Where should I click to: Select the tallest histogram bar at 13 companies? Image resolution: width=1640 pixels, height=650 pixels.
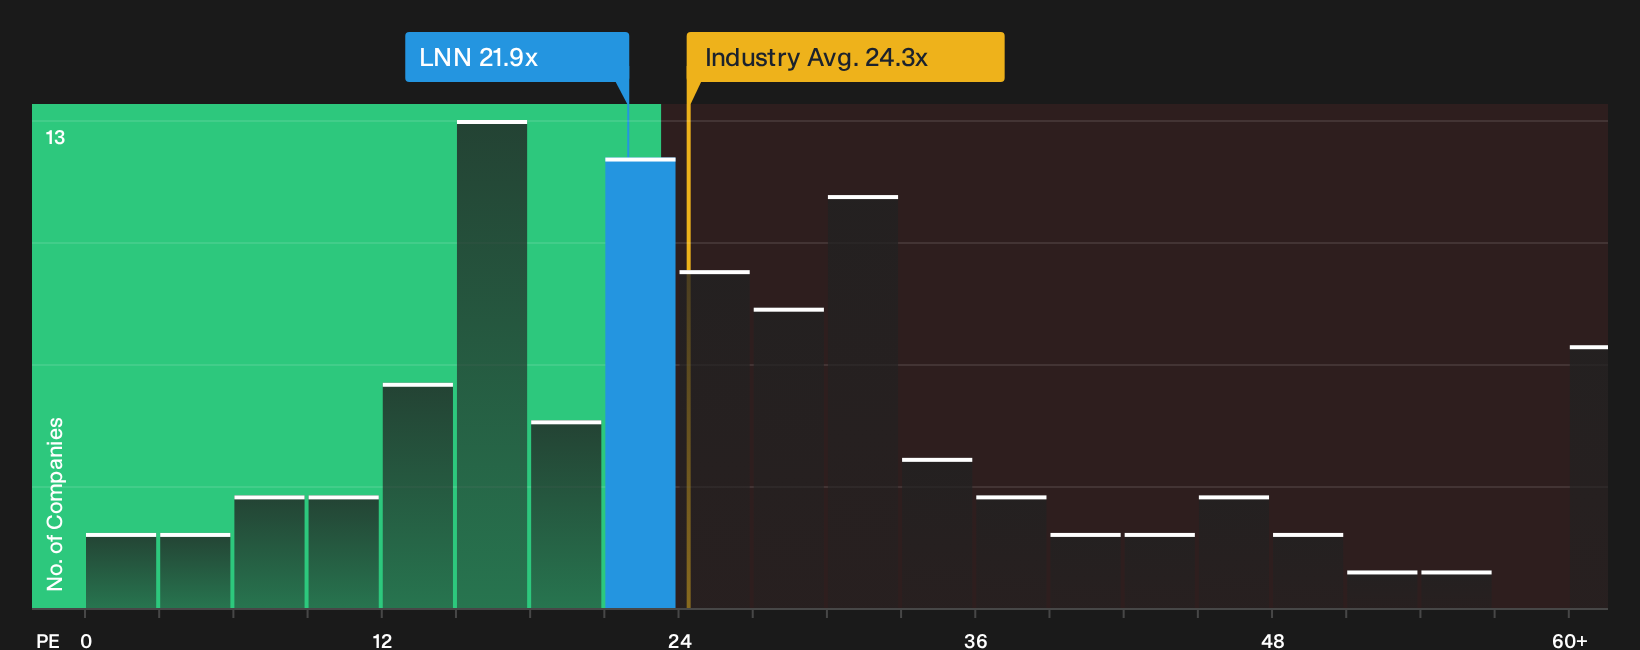pos(492,364)
